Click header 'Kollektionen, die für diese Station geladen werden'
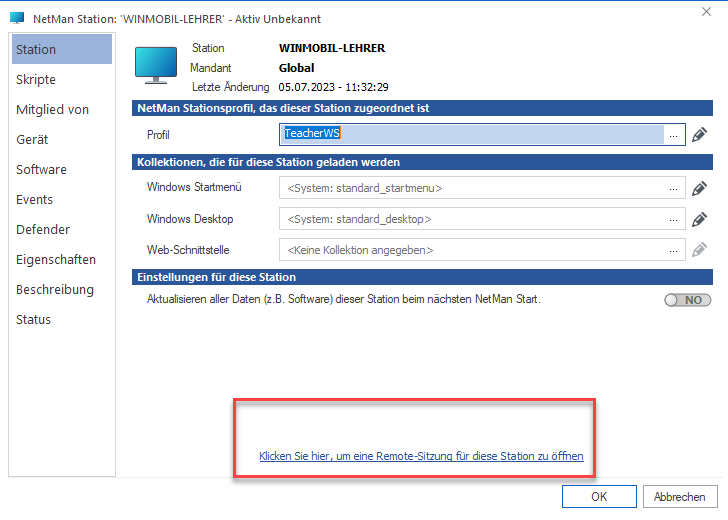 tap(422, 162)
